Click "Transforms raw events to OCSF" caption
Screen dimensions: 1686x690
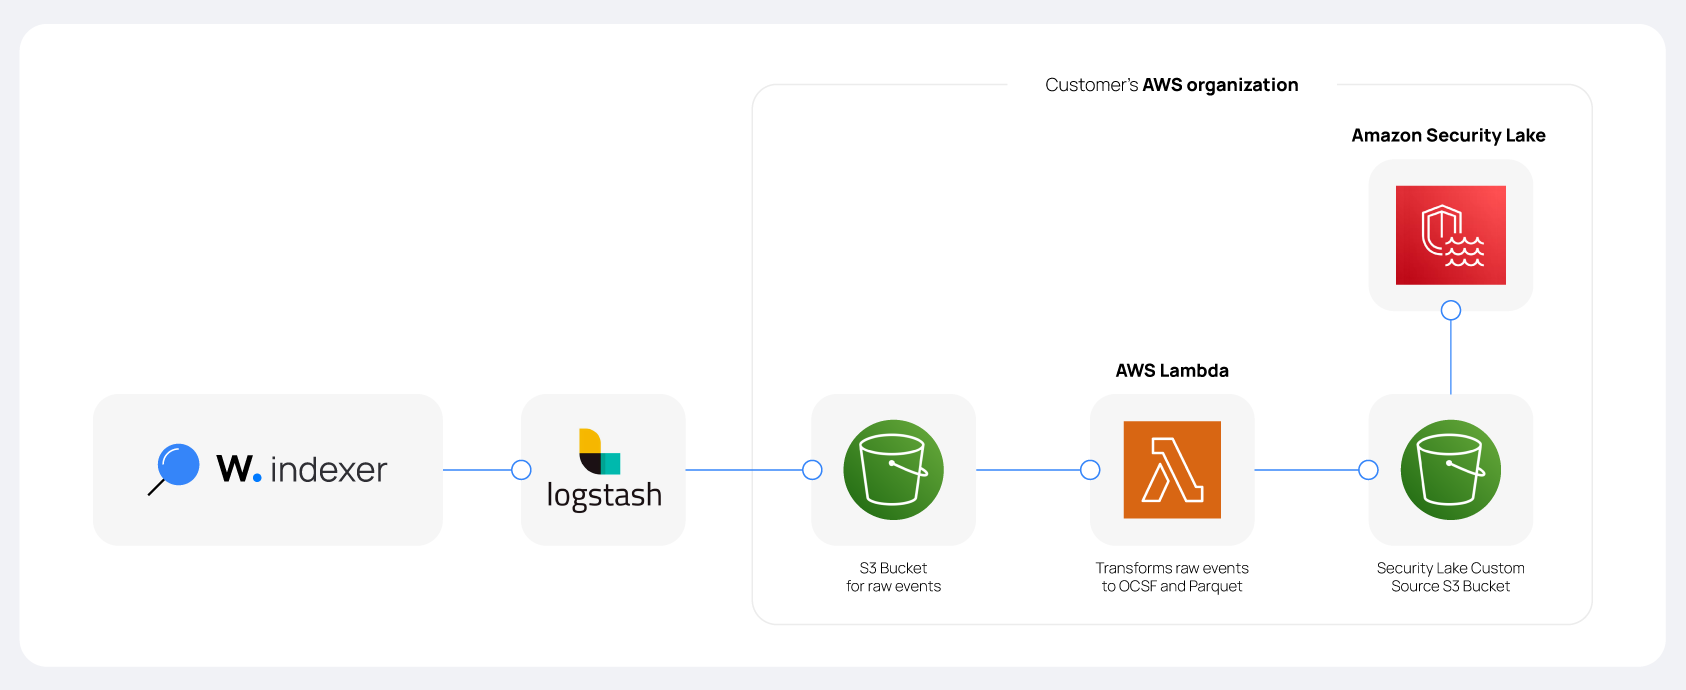click(1172, 577)
